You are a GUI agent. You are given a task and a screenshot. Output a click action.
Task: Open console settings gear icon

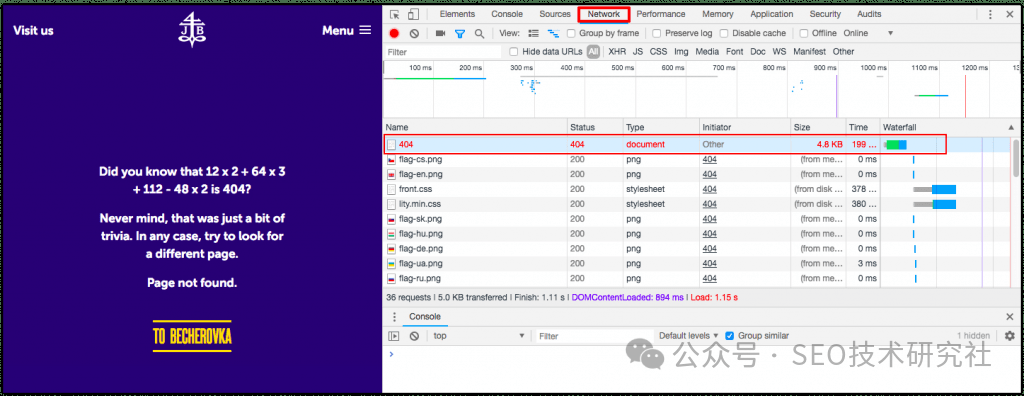[x=1010, y=336]
